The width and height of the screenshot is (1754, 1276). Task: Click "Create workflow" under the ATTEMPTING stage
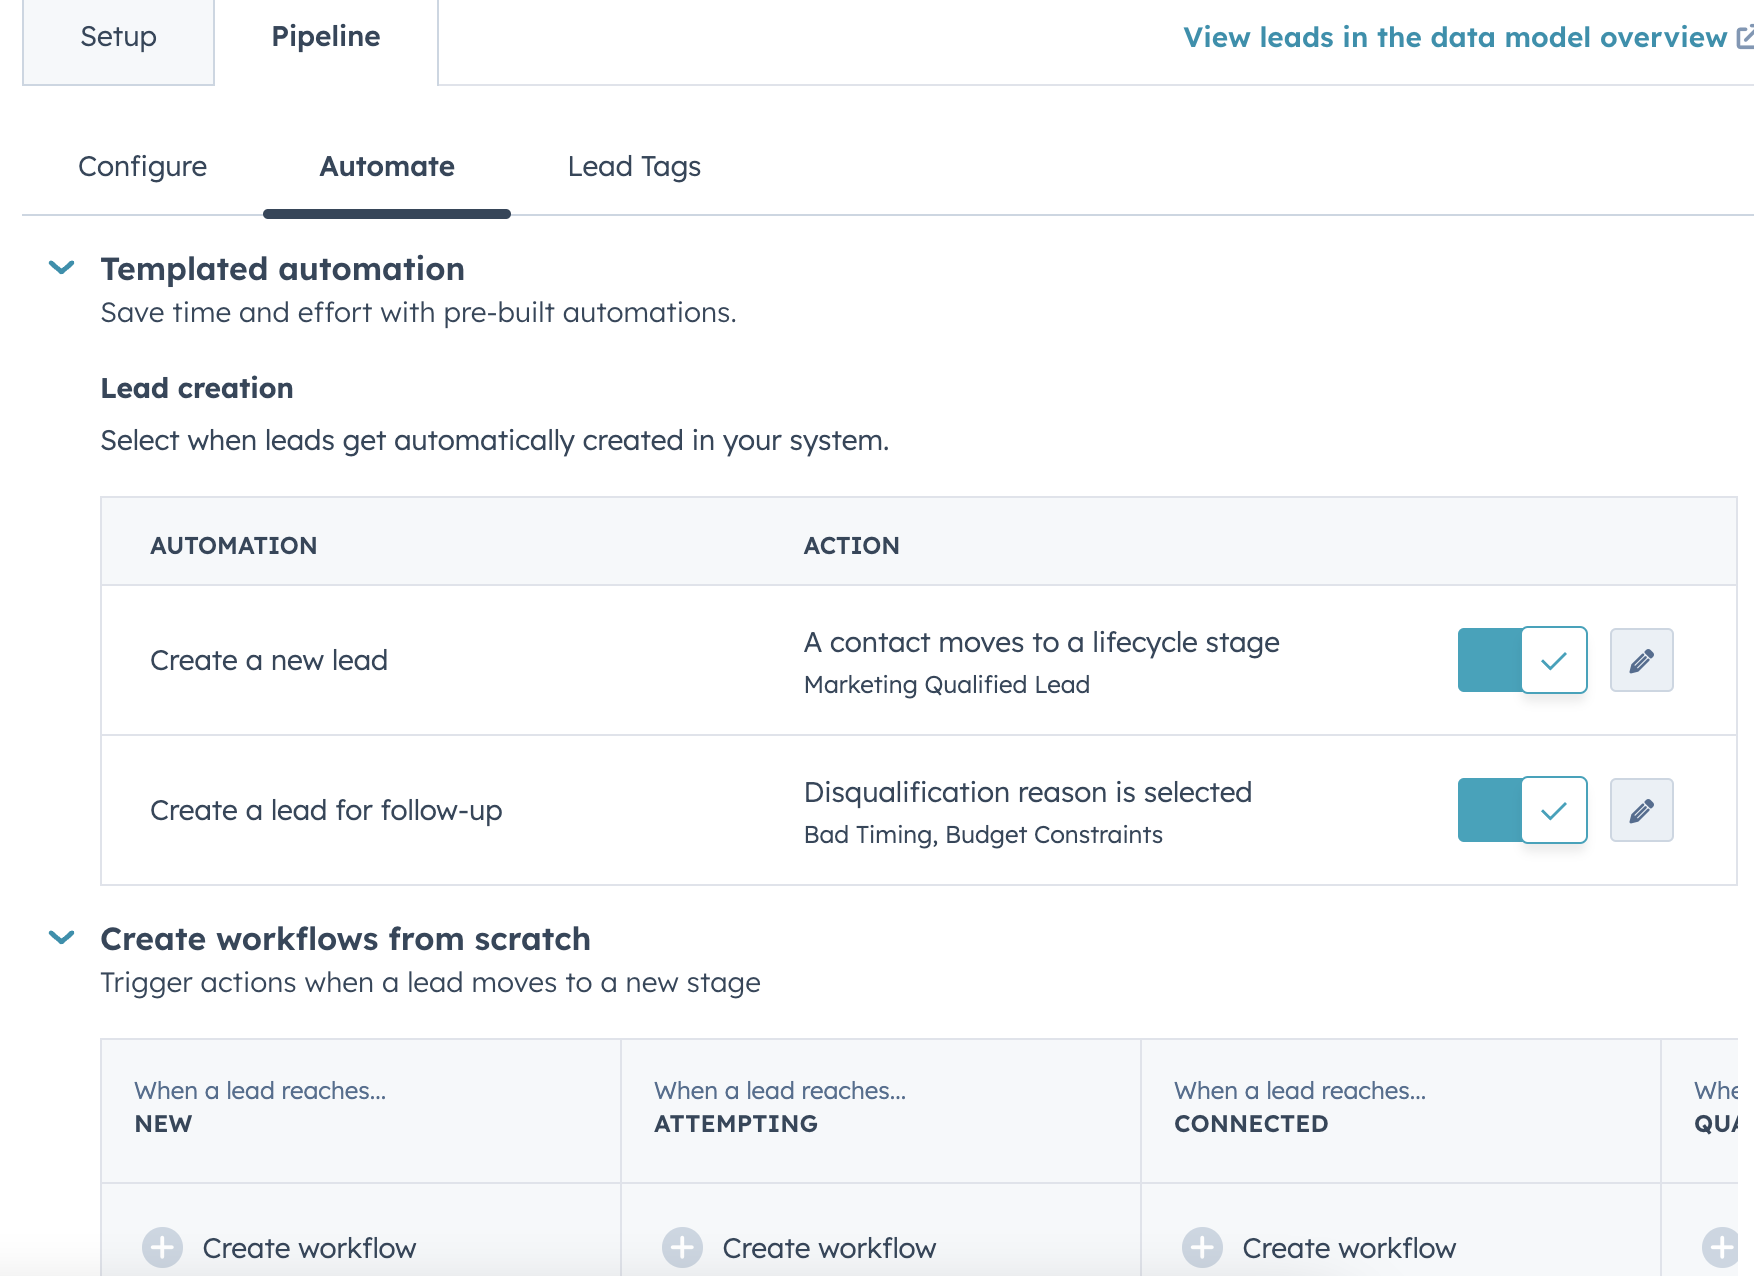(x=828, y=1247)
